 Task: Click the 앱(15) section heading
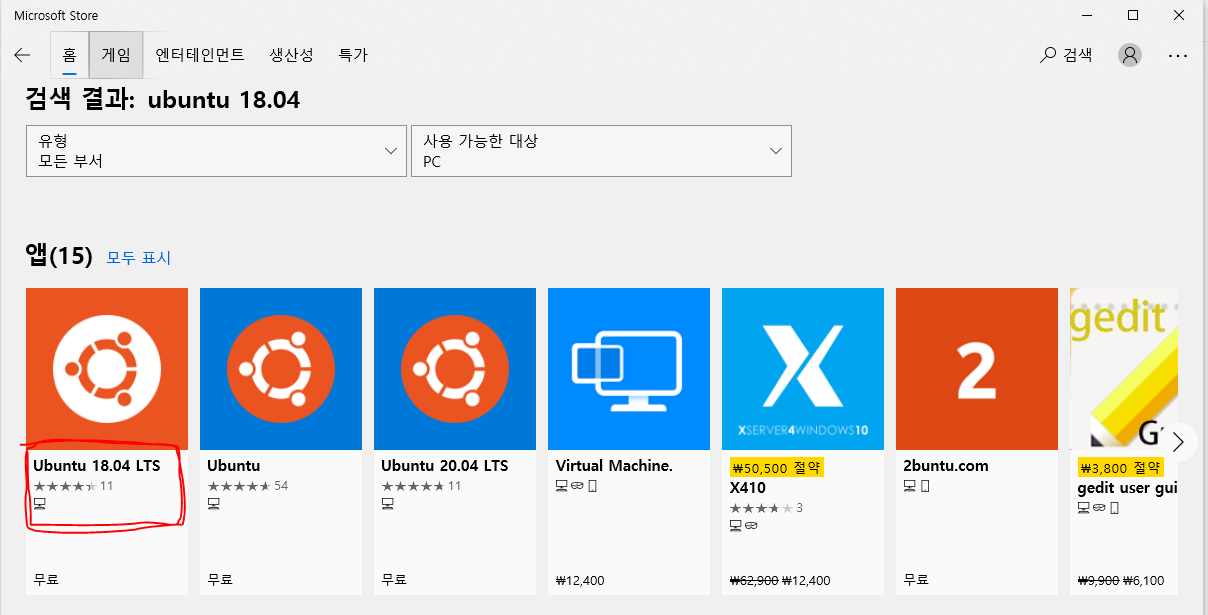tap(59, 256)
